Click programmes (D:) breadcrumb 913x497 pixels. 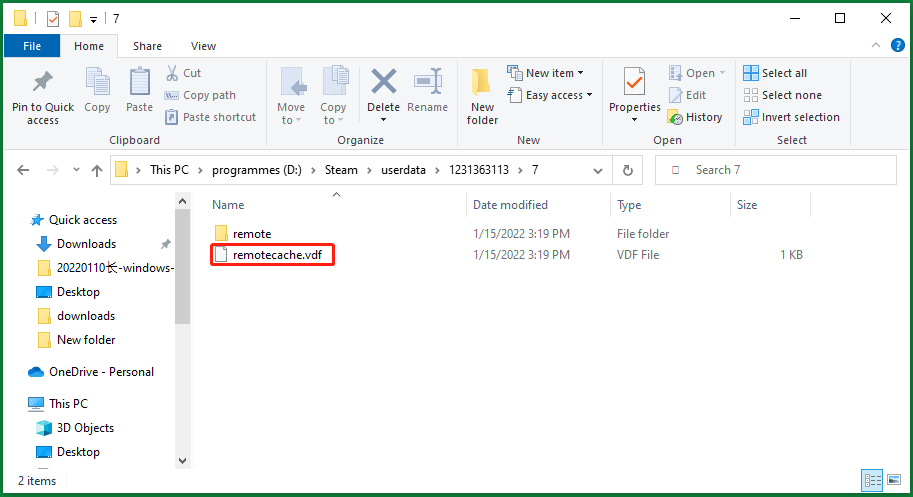[x=257, y=170]
